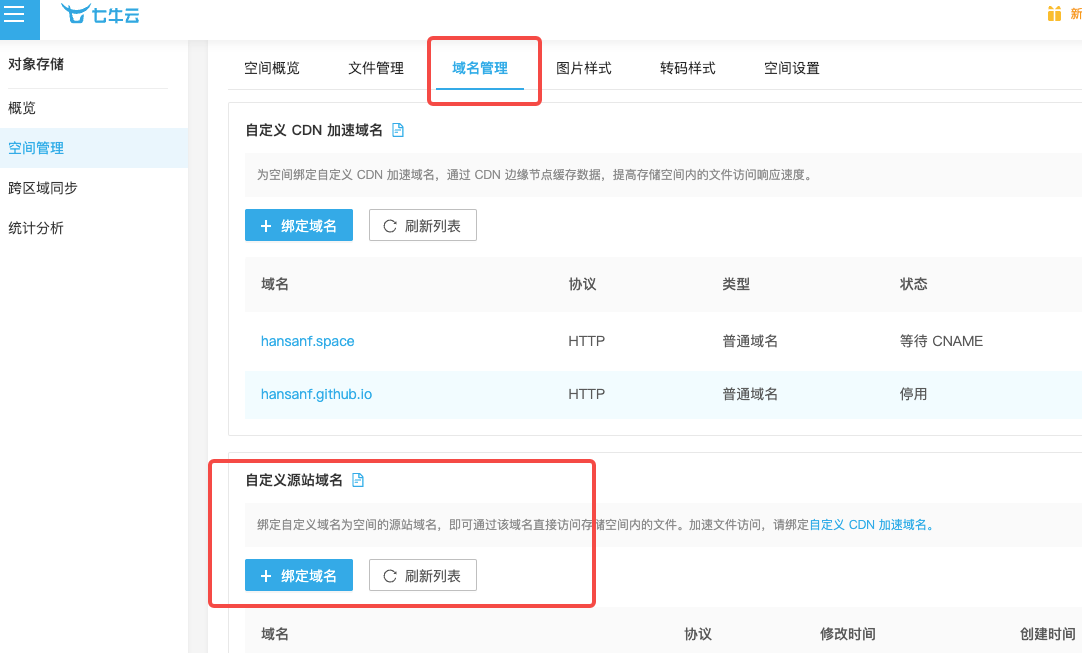Click the 创建时间 column header
1082x653 pixels.
tap(1047, 634)
